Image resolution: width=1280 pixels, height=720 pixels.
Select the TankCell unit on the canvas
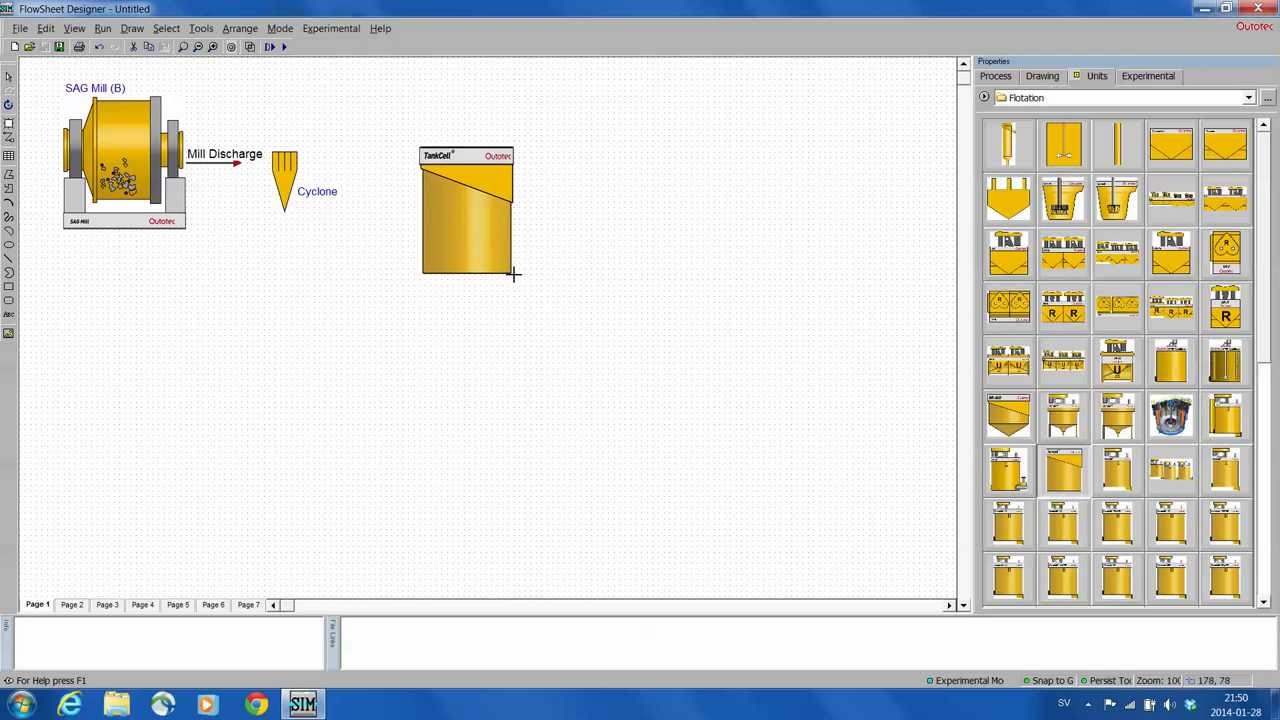[467, 210]
